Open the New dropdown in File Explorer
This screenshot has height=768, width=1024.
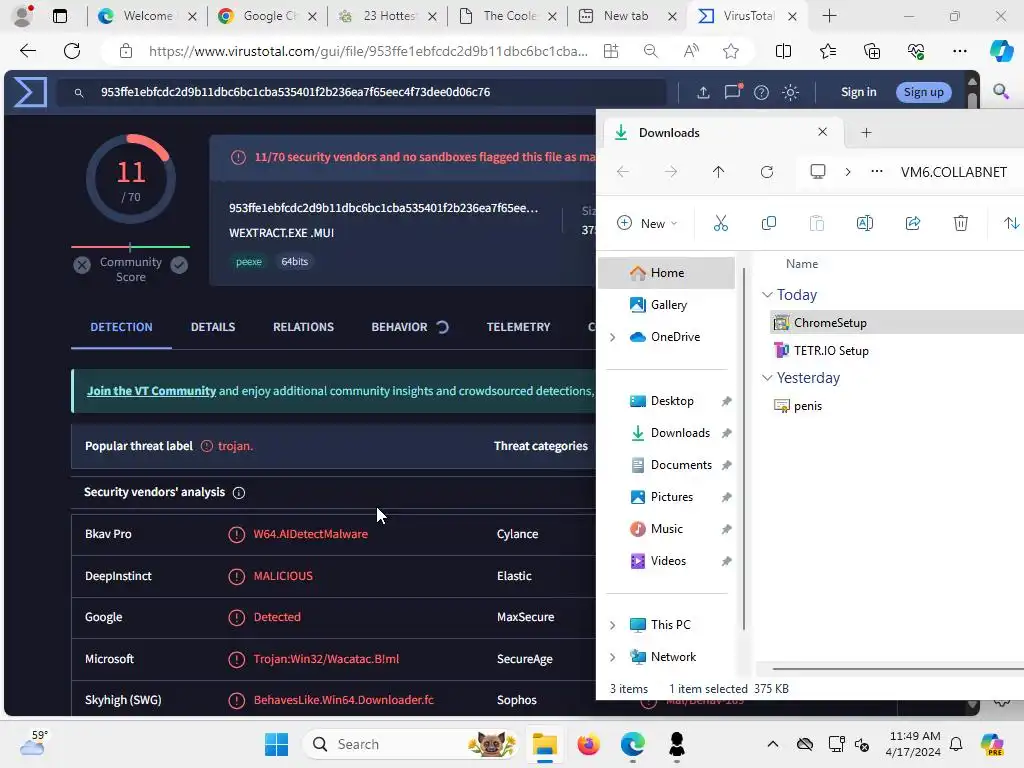coord(647,223)
